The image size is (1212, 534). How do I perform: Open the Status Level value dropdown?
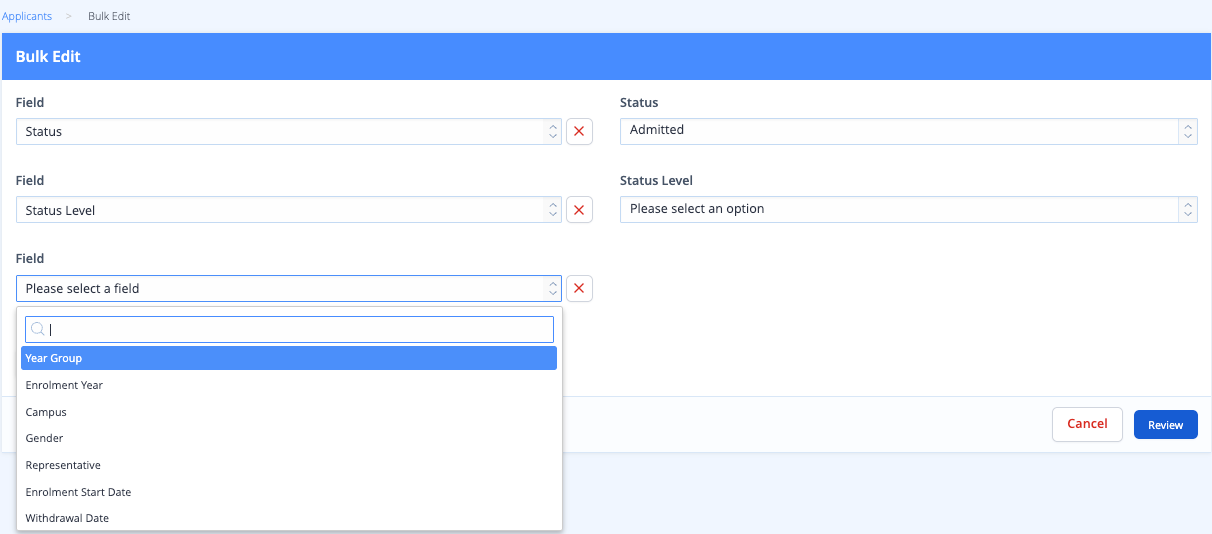click(x=908, y=209)
